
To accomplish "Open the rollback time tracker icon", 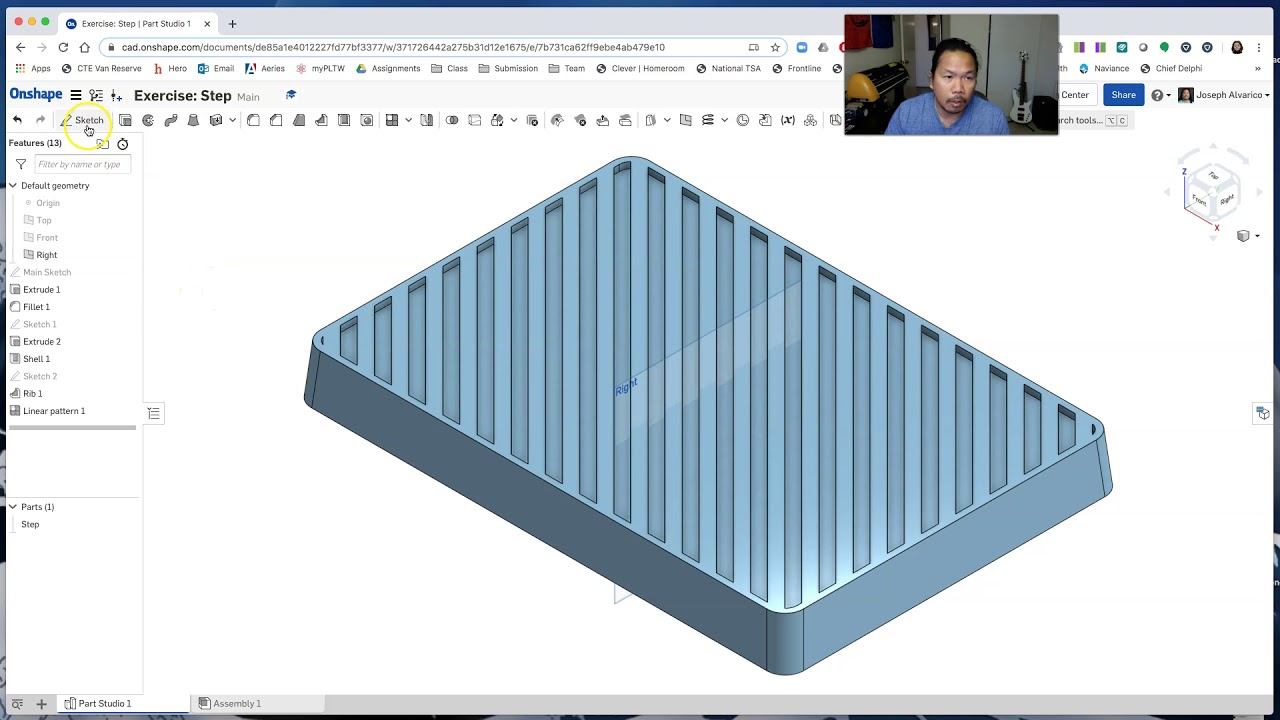I will (x=123, y=144).
